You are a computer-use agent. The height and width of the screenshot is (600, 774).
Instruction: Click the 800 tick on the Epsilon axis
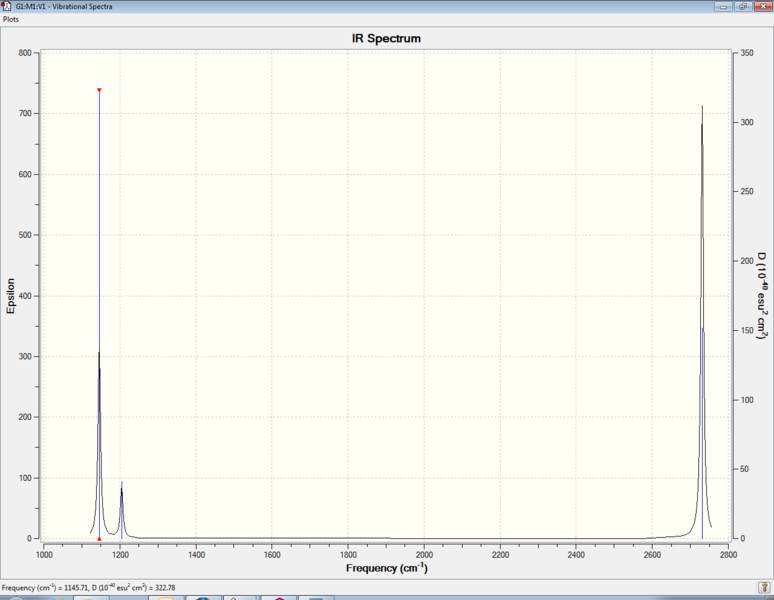click(x=25, y=53)
